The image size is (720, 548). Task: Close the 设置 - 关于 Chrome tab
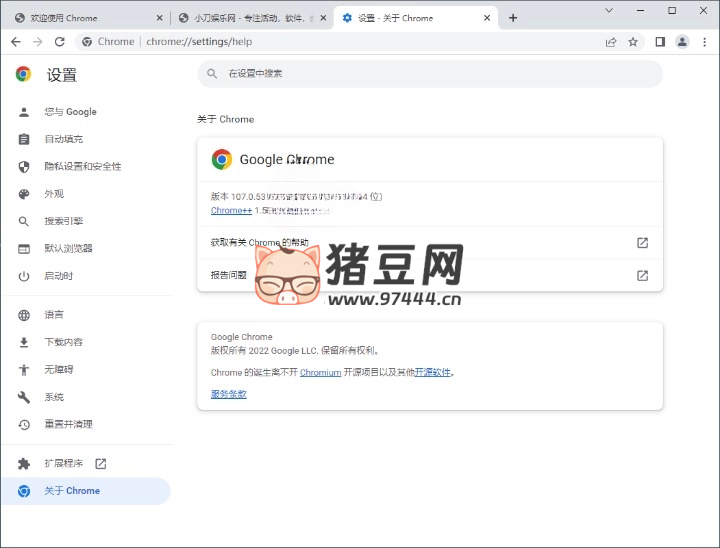(x=487, y=18)
